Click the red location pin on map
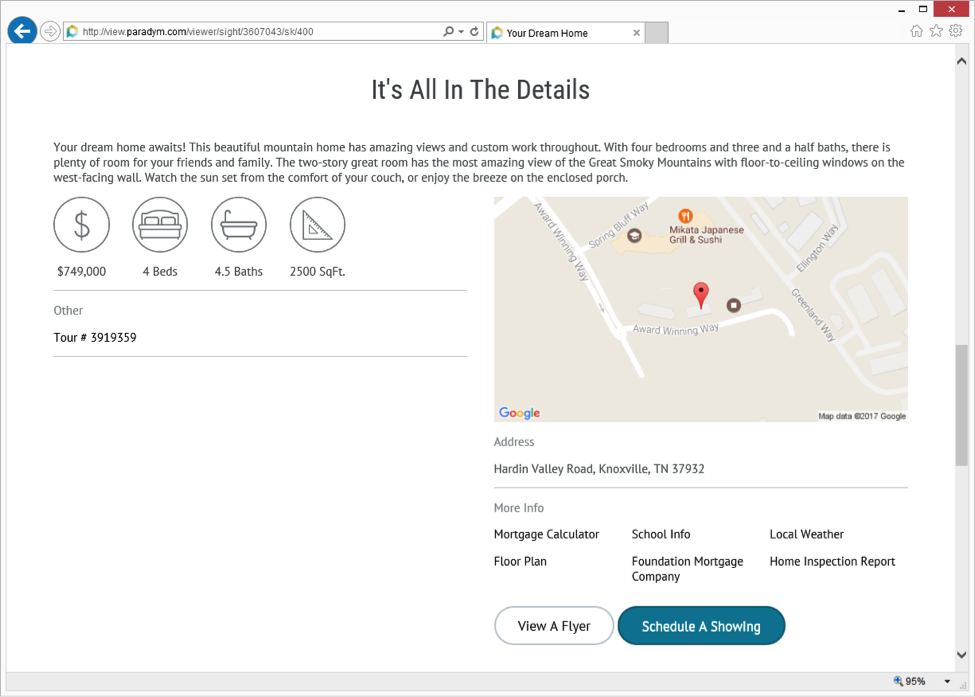 click(x=701, y=295)
